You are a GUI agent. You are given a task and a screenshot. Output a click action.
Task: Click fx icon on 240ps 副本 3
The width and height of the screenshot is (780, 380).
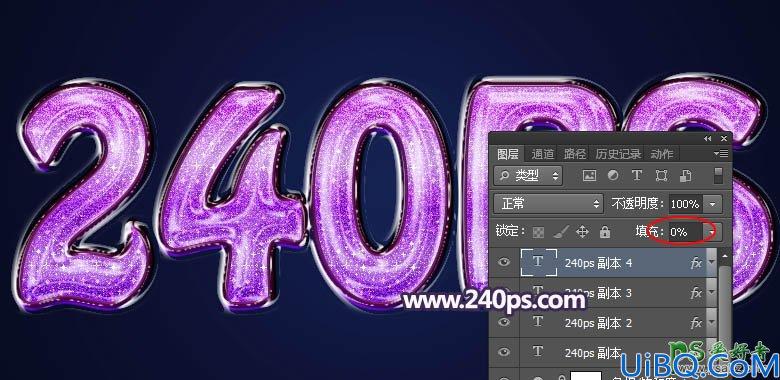pyautogui.click(x=696, y=293)
